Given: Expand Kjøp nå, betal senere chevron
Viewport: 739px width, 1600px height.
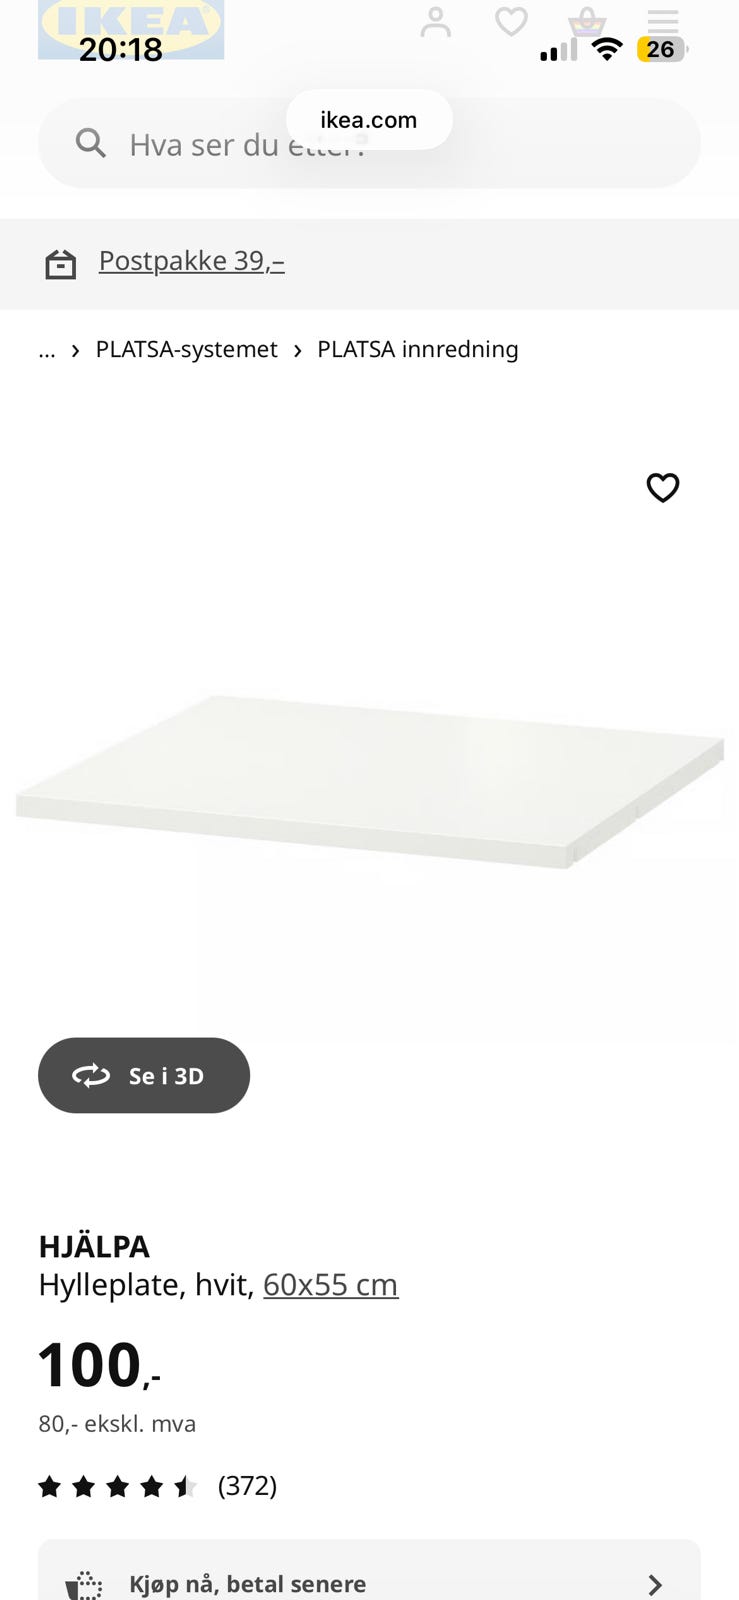Looking at the screenshot, I should click(x=655, y=1584).
